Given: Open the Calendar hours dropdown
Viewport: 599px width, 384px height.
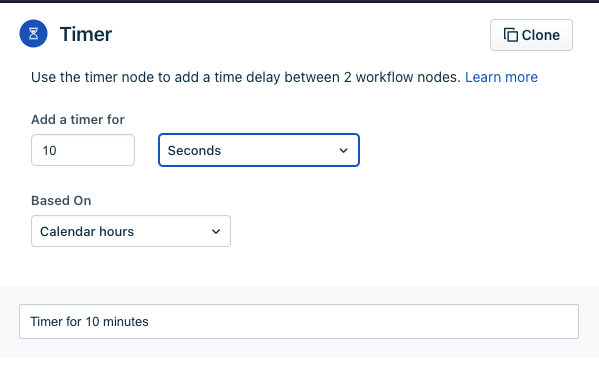Looking at the screenshot, I should pos(131,231).
